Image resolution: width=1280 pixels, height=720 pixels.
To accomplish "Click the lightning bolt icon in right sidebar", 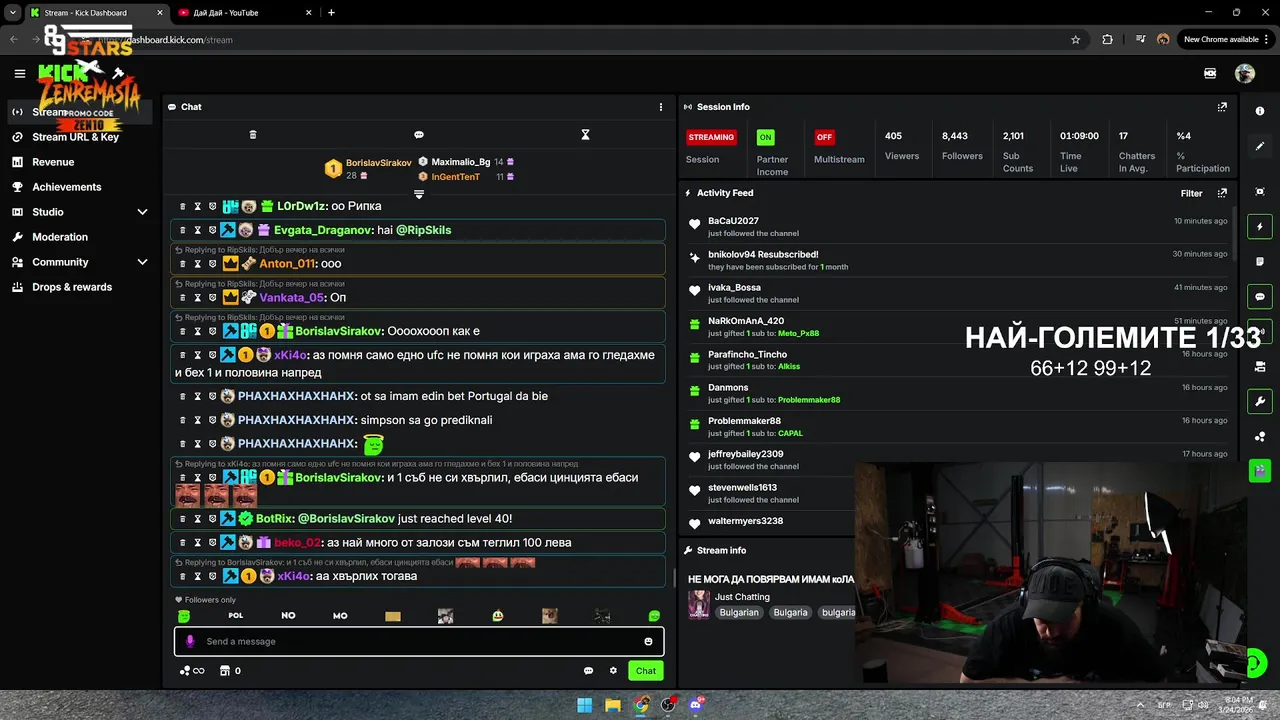I will [1260, 227].
